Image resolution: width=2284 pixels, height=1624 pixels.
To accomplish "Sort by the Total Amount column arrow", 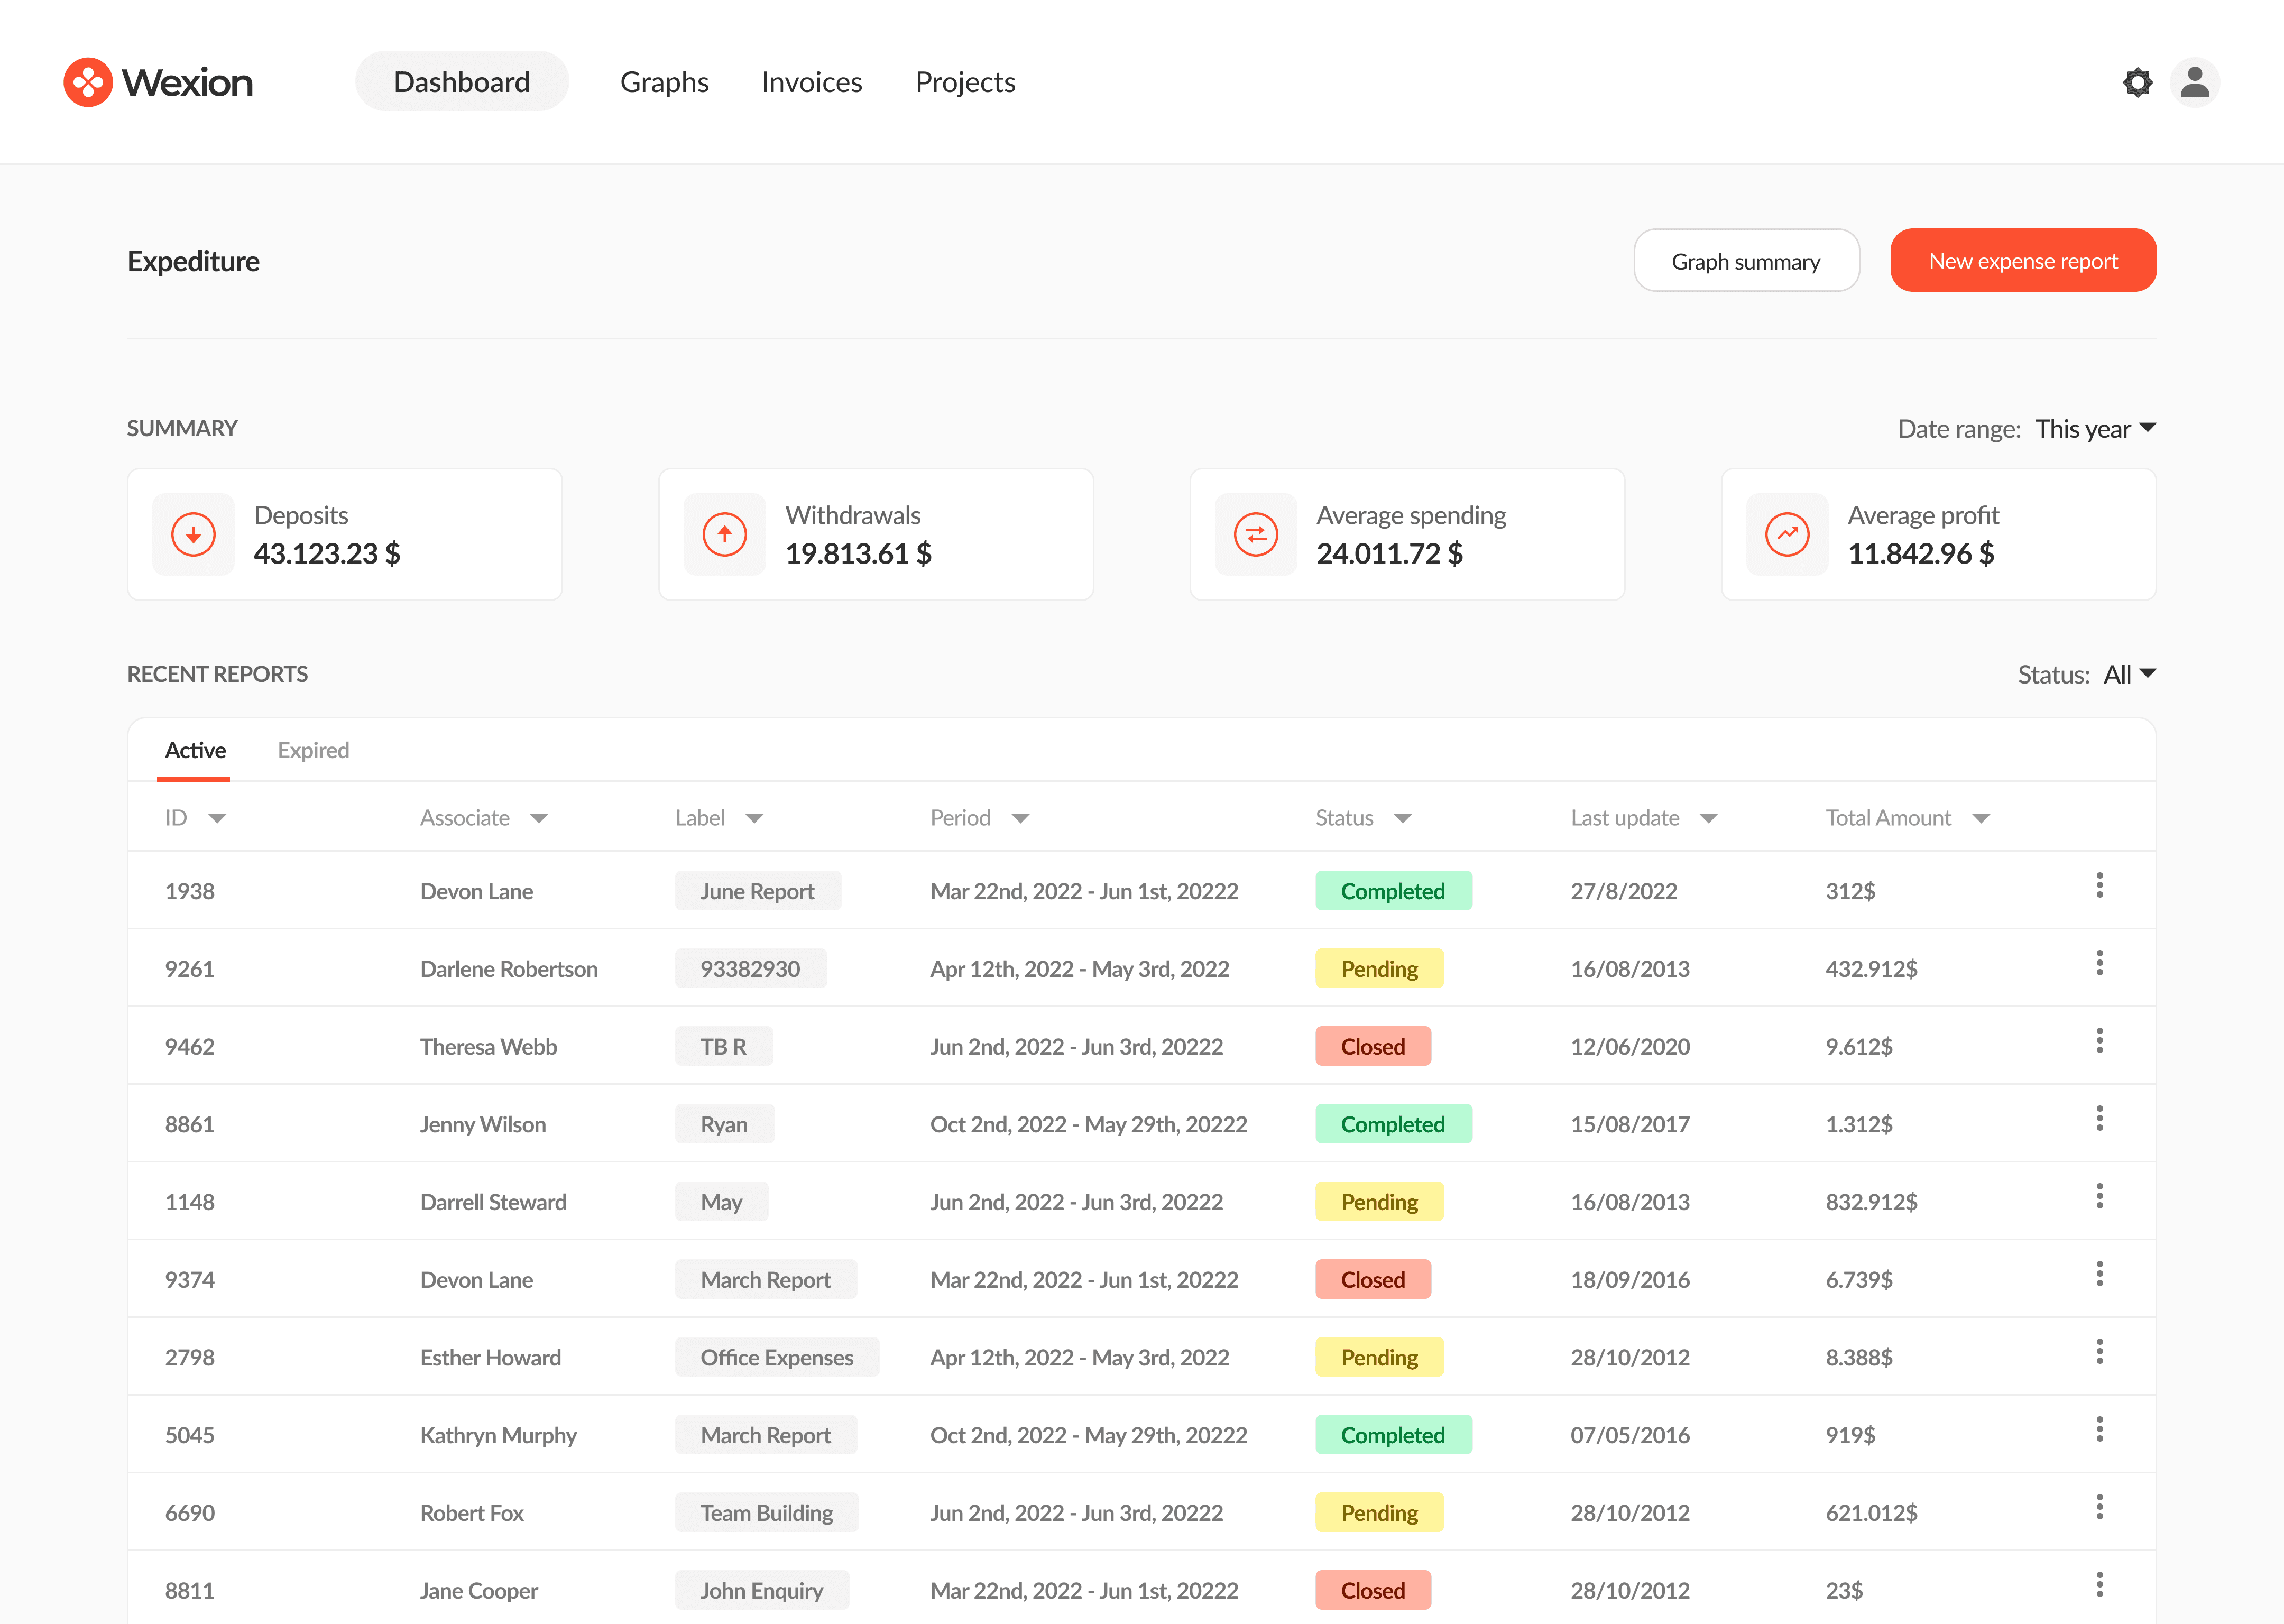I will click(x=1981, y=819).
